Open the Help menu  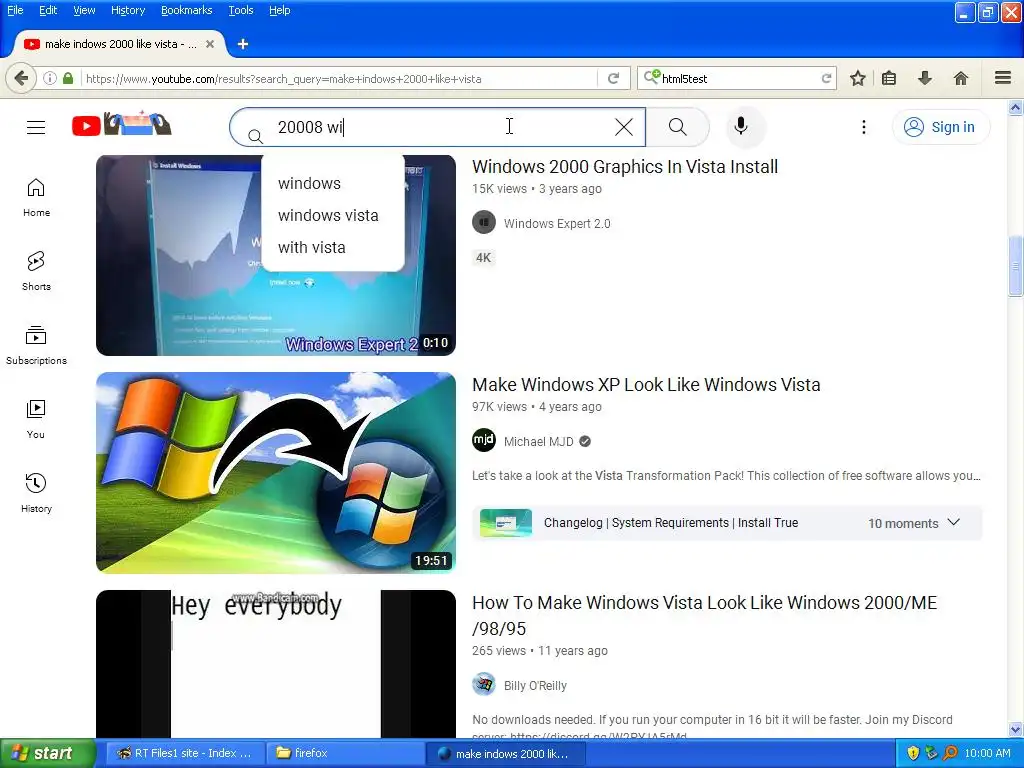[x=280, y=10]
